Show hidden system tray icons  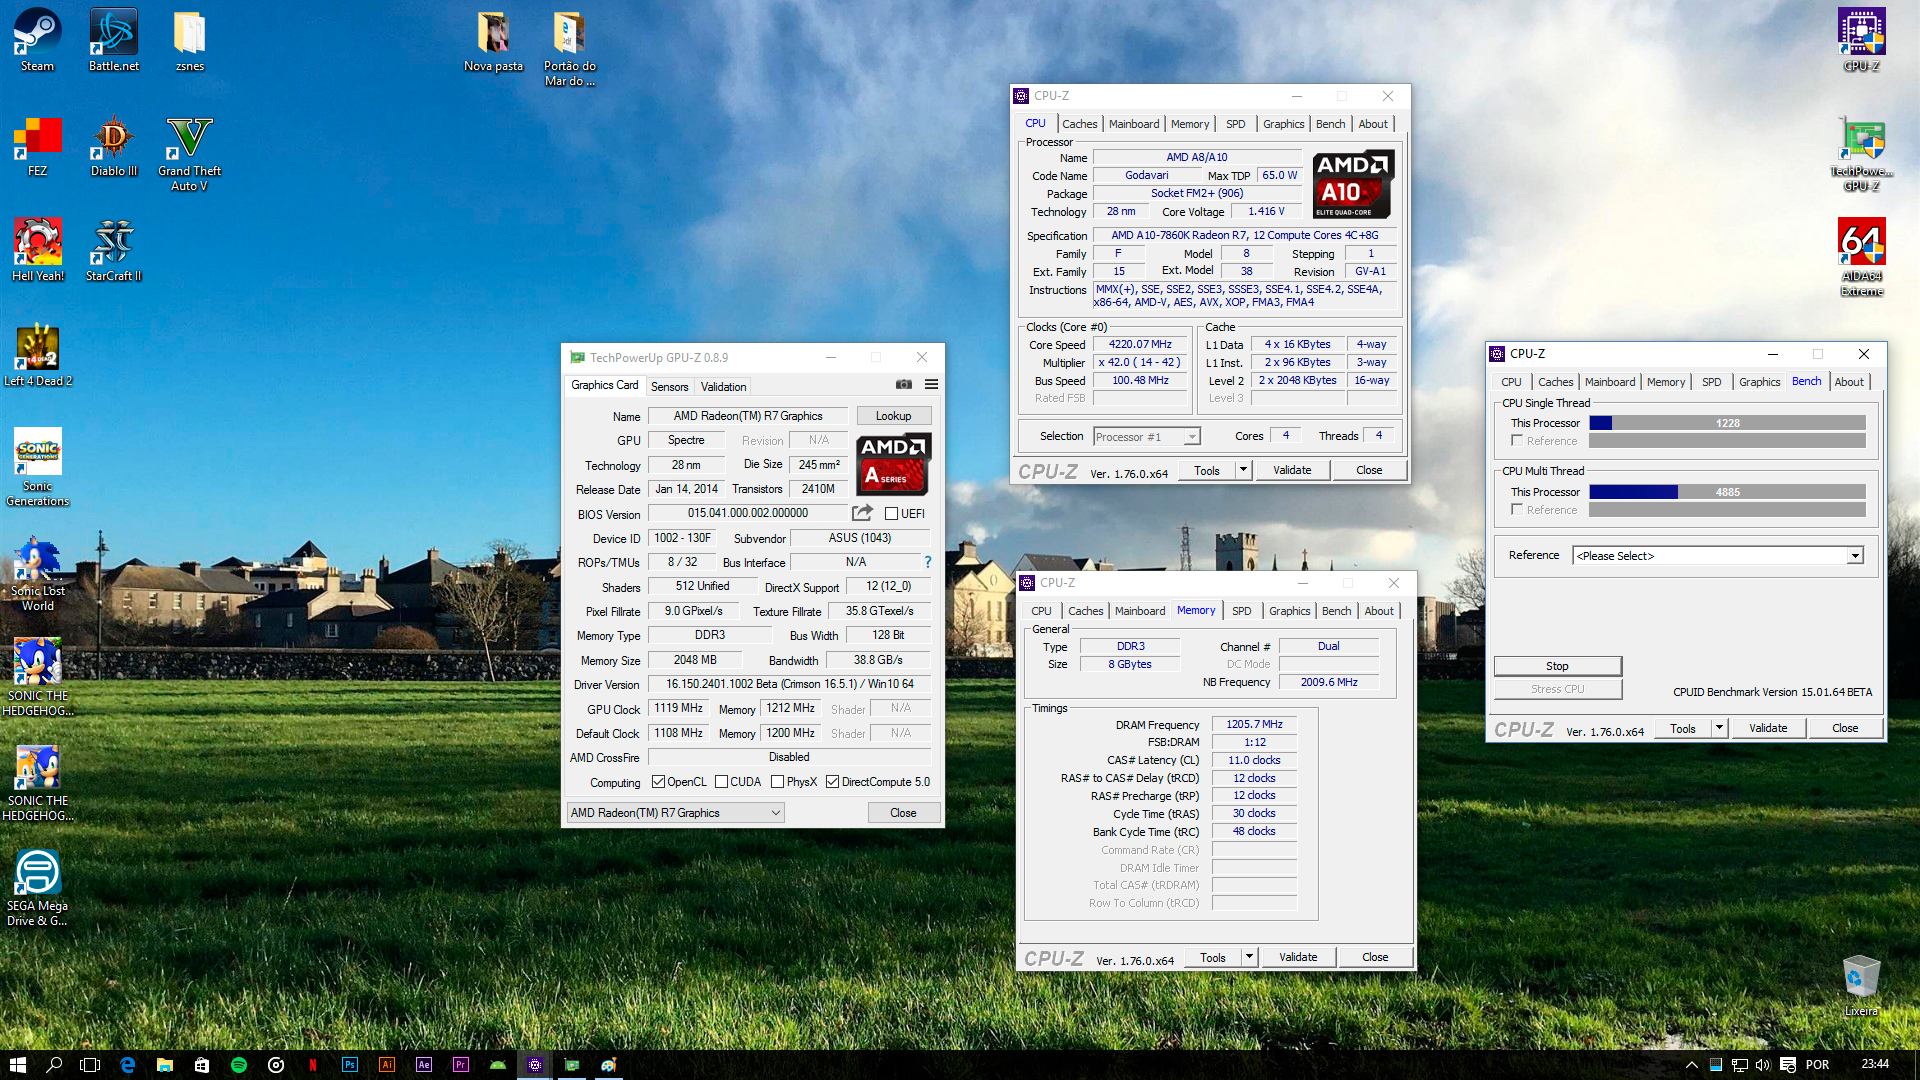pos(1692,1065)
